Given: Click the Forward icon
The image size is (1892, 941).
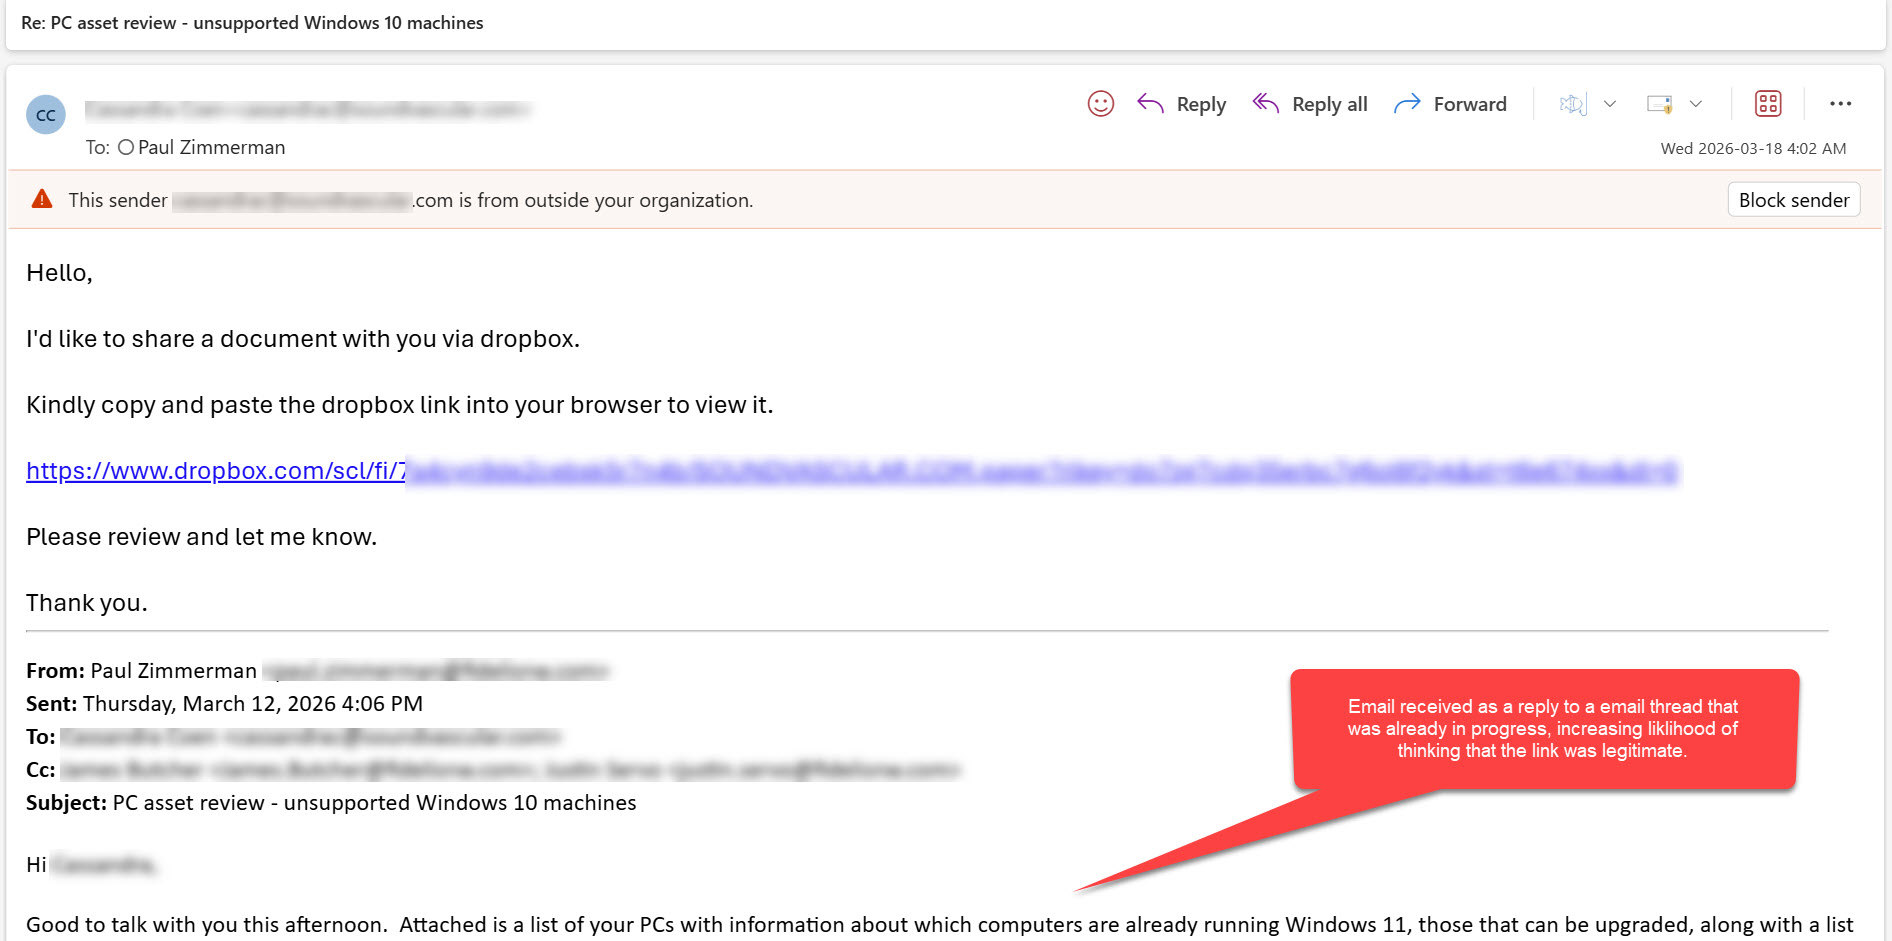Looking at the screenshot, I should 1408,103.
